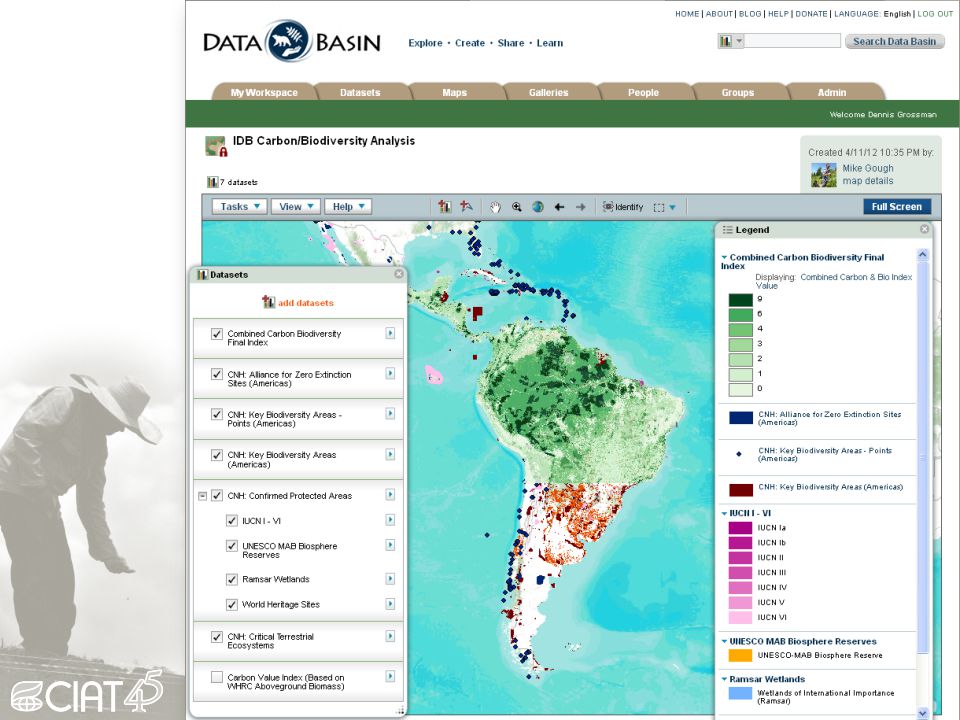Open the Tasks dropdown menu
The height and width of the screenshot is (720, 960).
pos(240,207)
